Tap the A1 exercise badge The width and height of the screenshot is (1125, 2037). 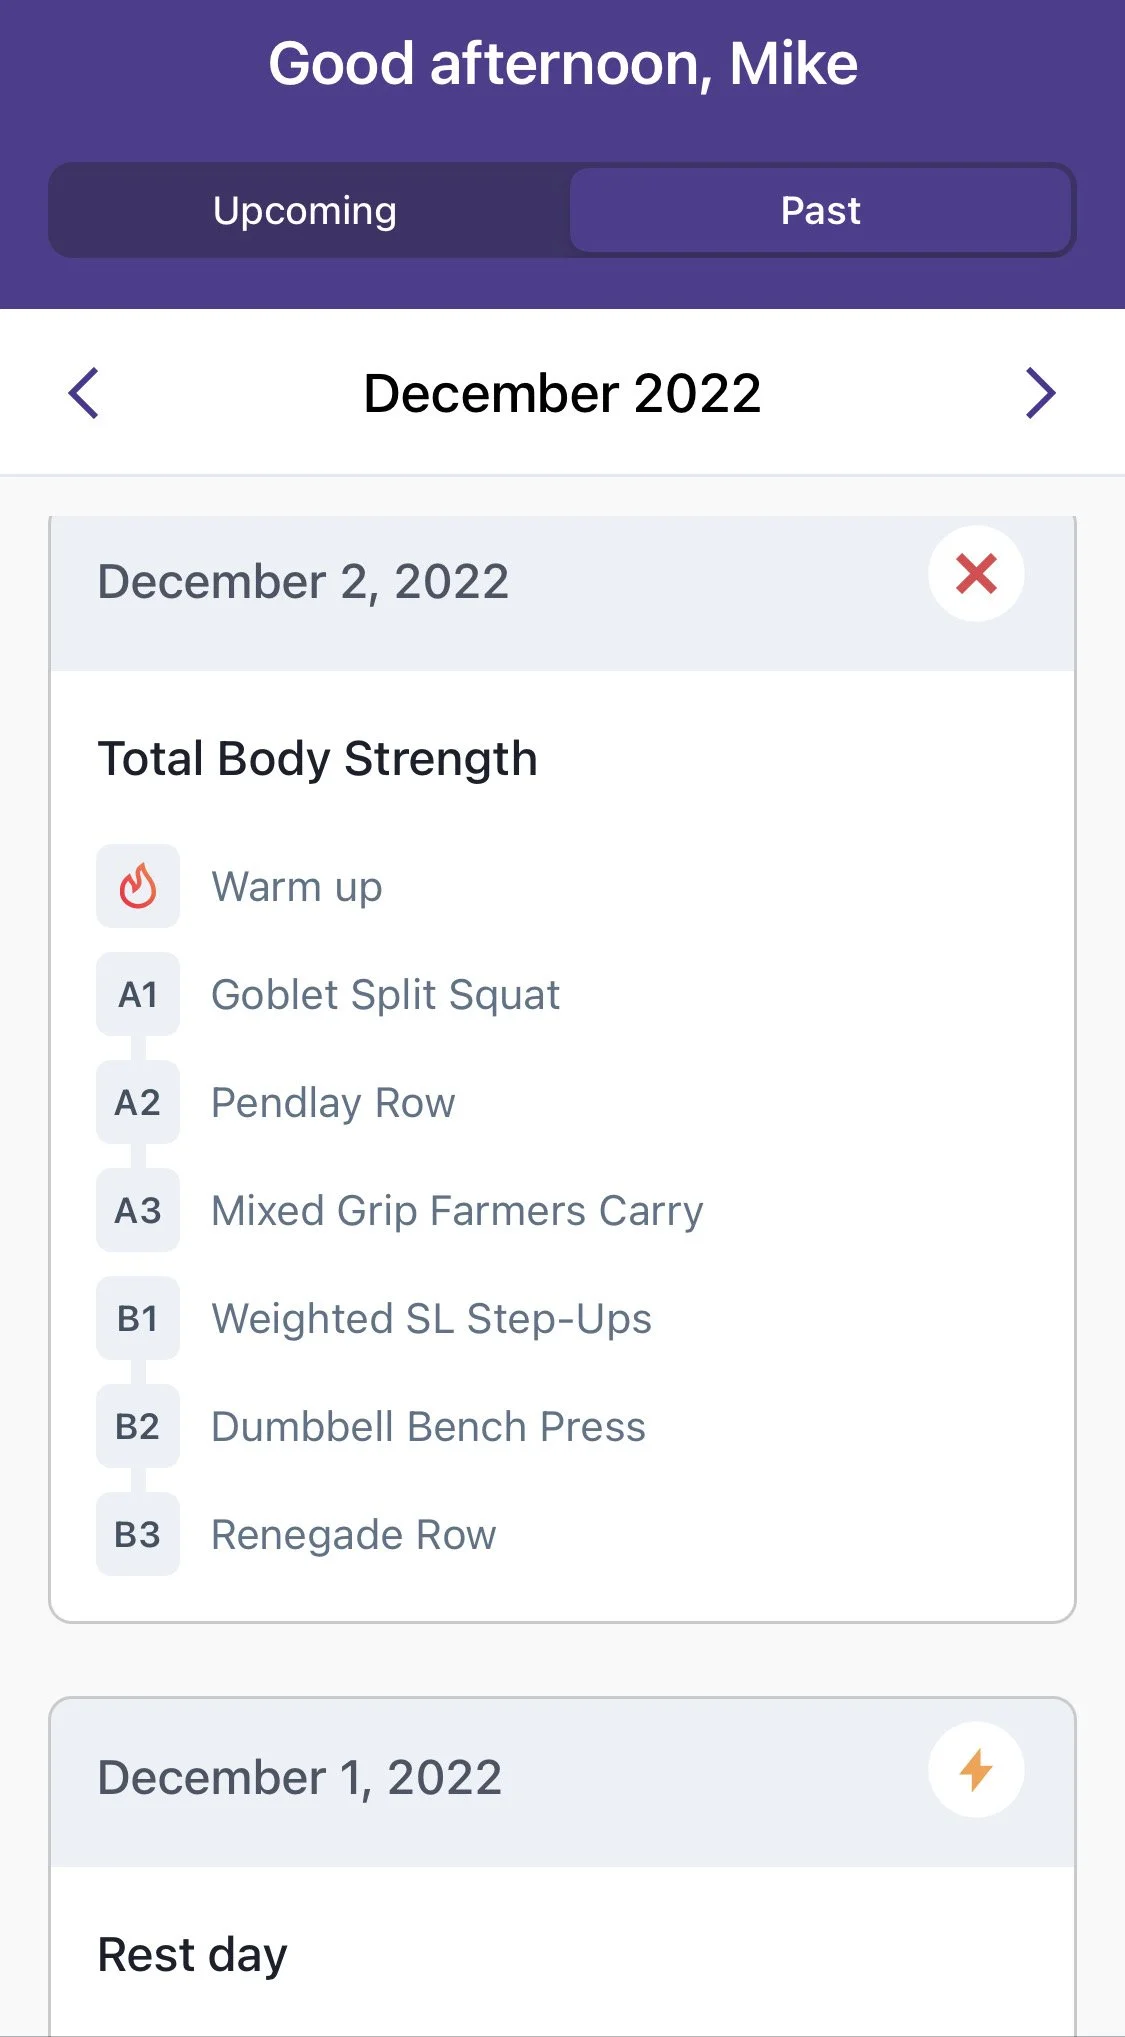click(138, 994)
